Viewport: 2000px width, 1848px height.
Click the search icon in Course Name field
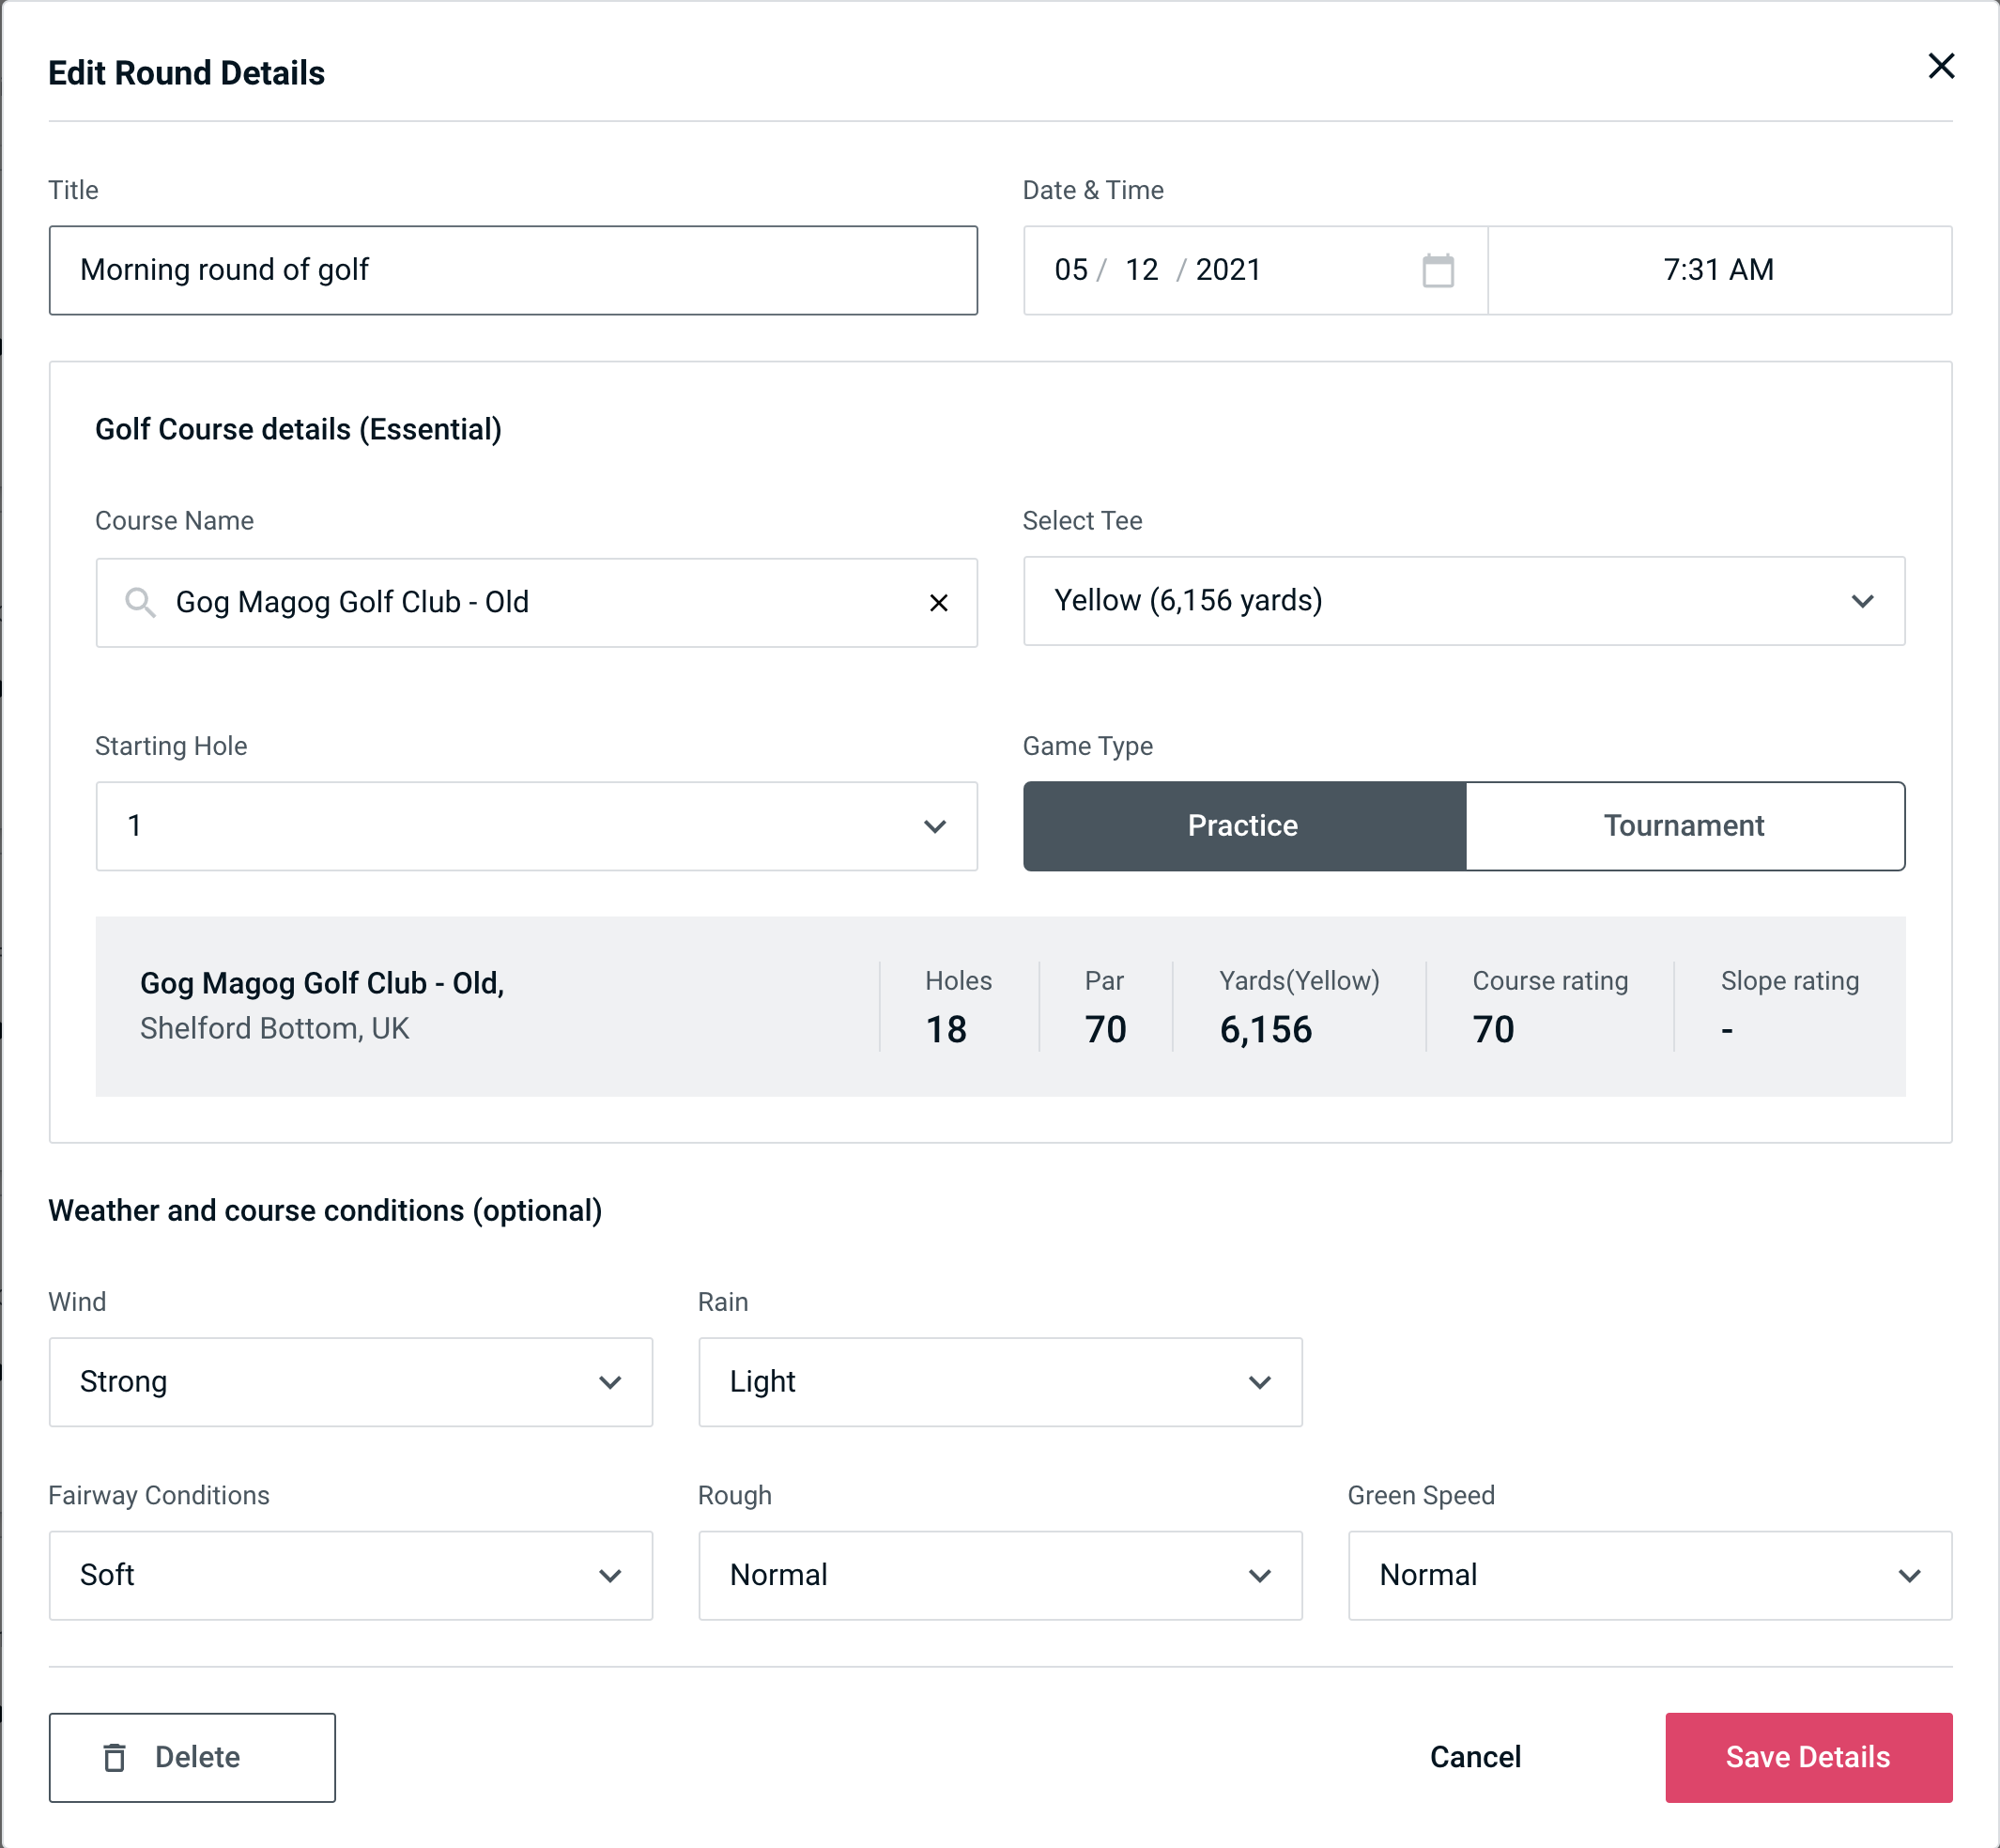pos(141,603)
